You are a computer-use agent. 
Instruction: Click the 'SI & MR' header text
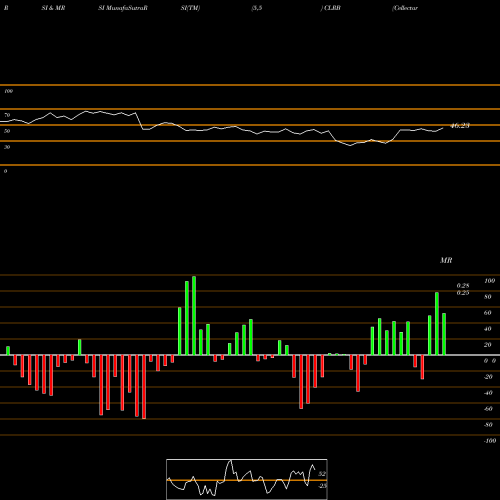53,8
